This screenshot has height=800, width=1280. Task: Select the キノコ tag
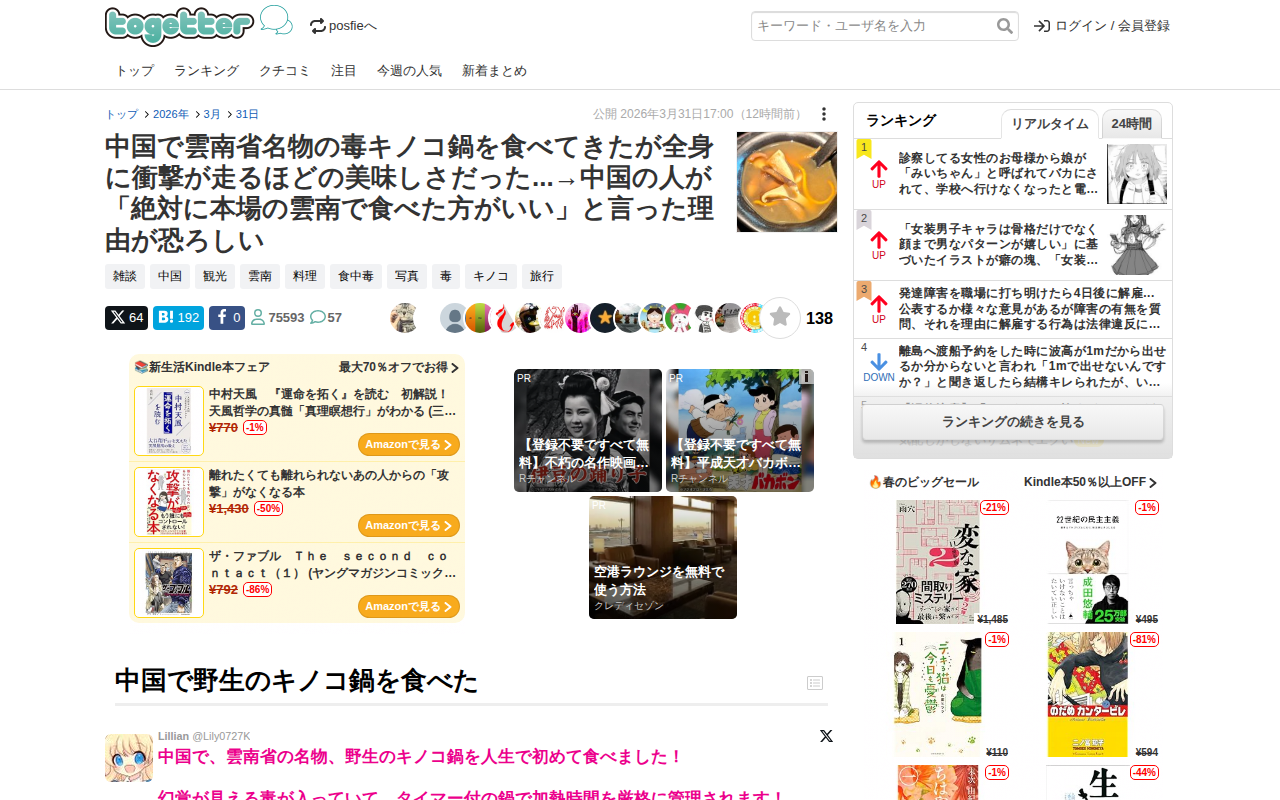click(x=491, y=276)
